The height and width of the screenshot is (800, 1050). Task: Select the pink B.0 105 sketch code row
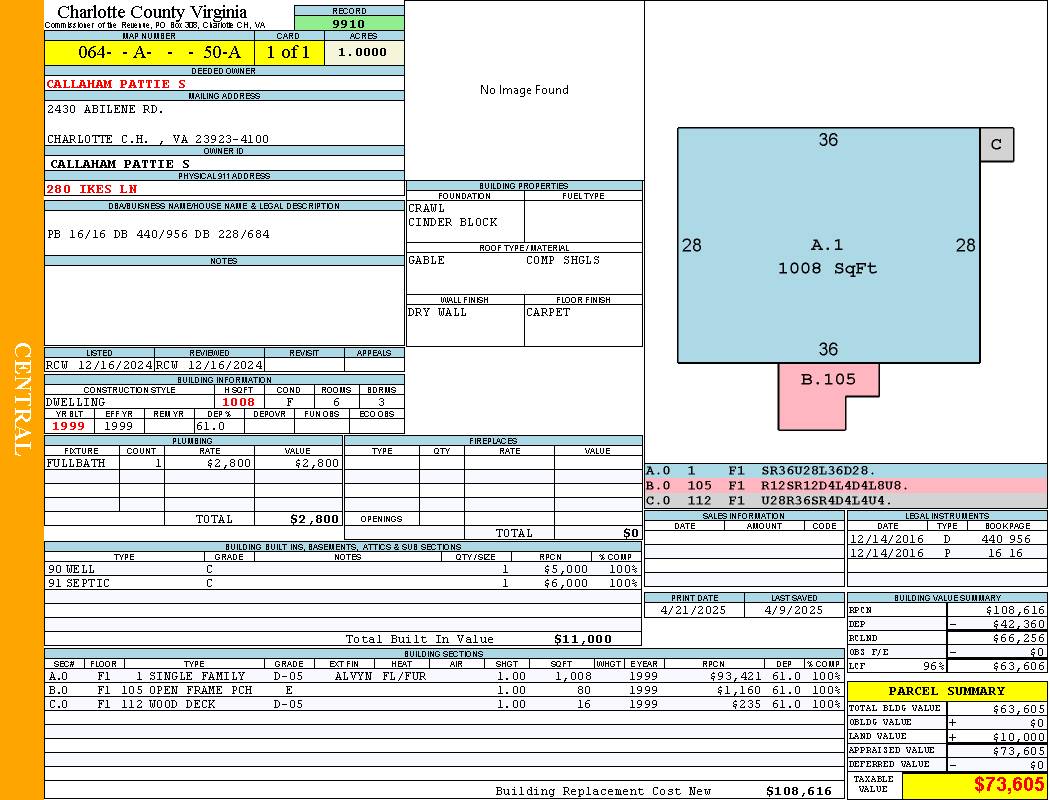click(845, 486)
